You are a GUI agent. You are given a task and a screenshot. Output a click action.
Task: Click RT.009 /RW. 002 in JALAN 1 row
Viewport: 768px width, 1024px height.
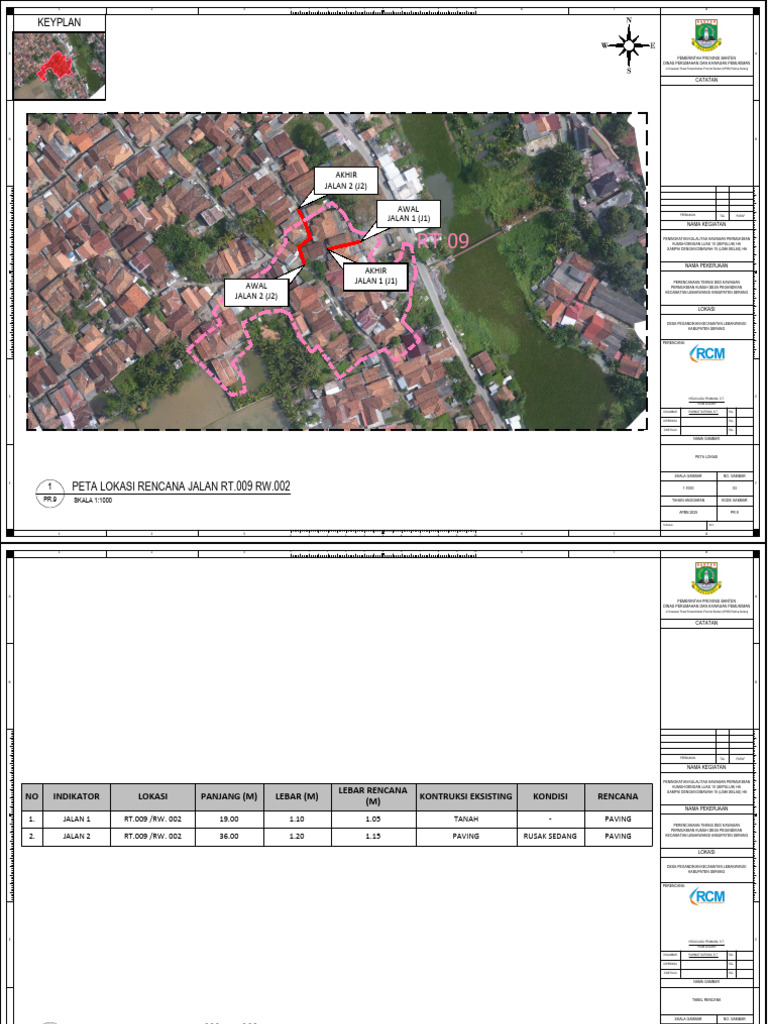(153, 819)
